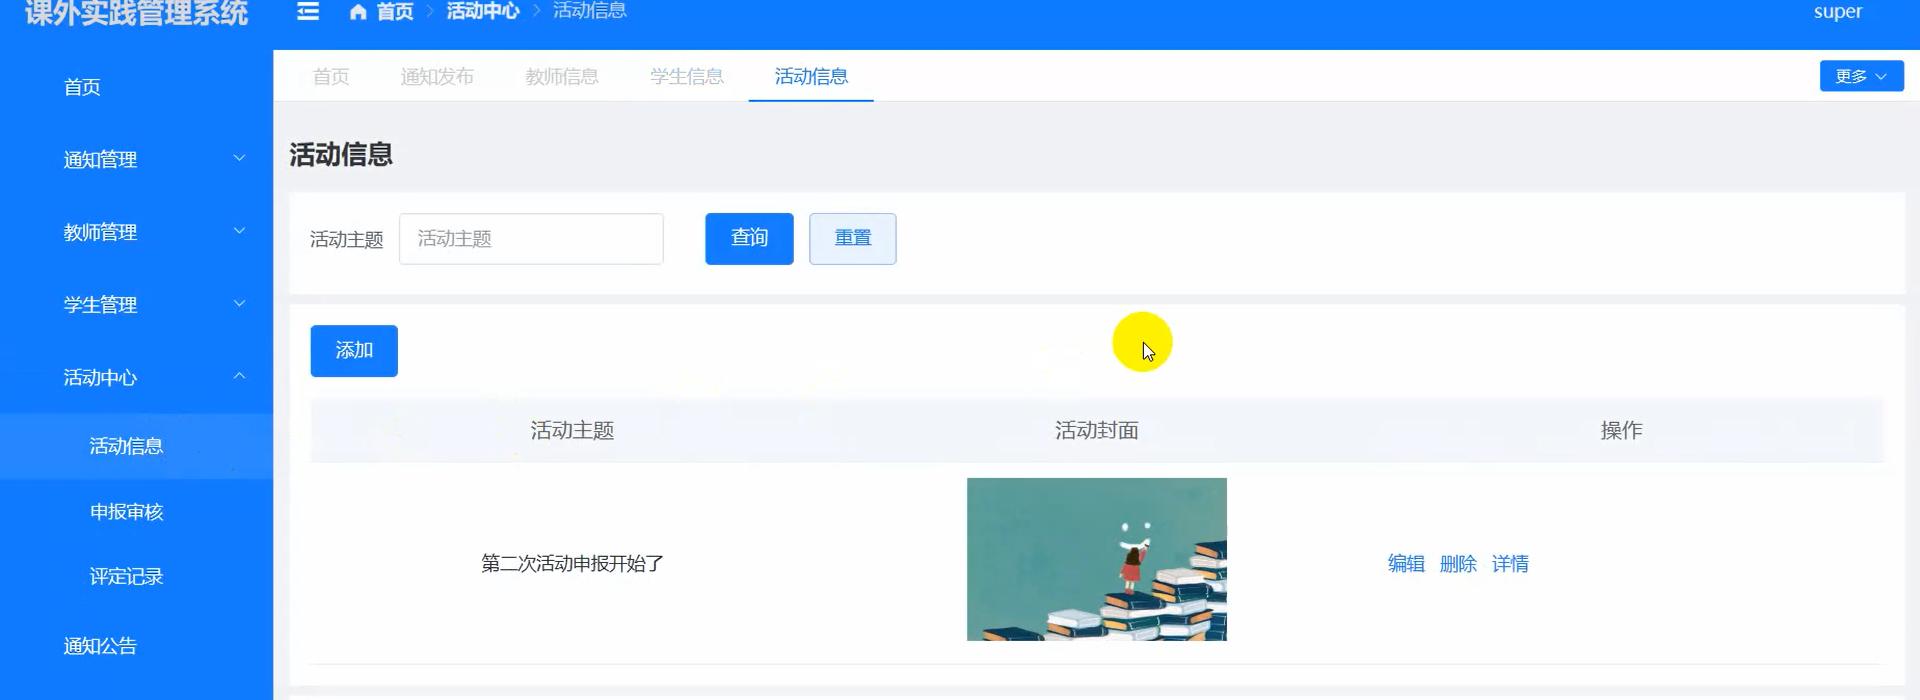This screenshot has width=1920, height=700.
Task: Click the 重置 reset button
Action: (852, 238)
